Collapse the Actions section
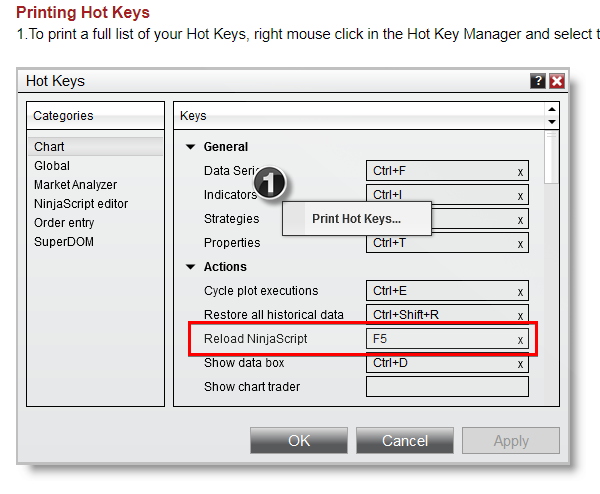Screen dimensions: 600x494 click(x=191, y=267)
